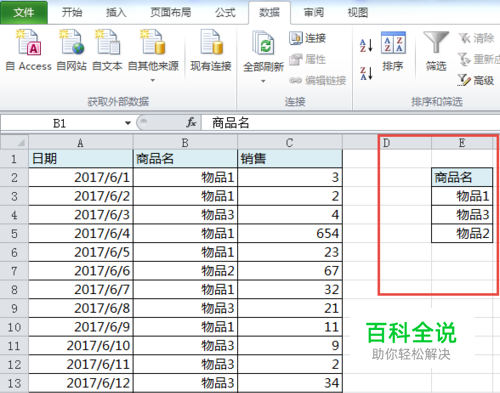This screenshot has width=500, height=393.
Task: Toggle the 筛选 filter funnel
Action: [x=436, y=51]
